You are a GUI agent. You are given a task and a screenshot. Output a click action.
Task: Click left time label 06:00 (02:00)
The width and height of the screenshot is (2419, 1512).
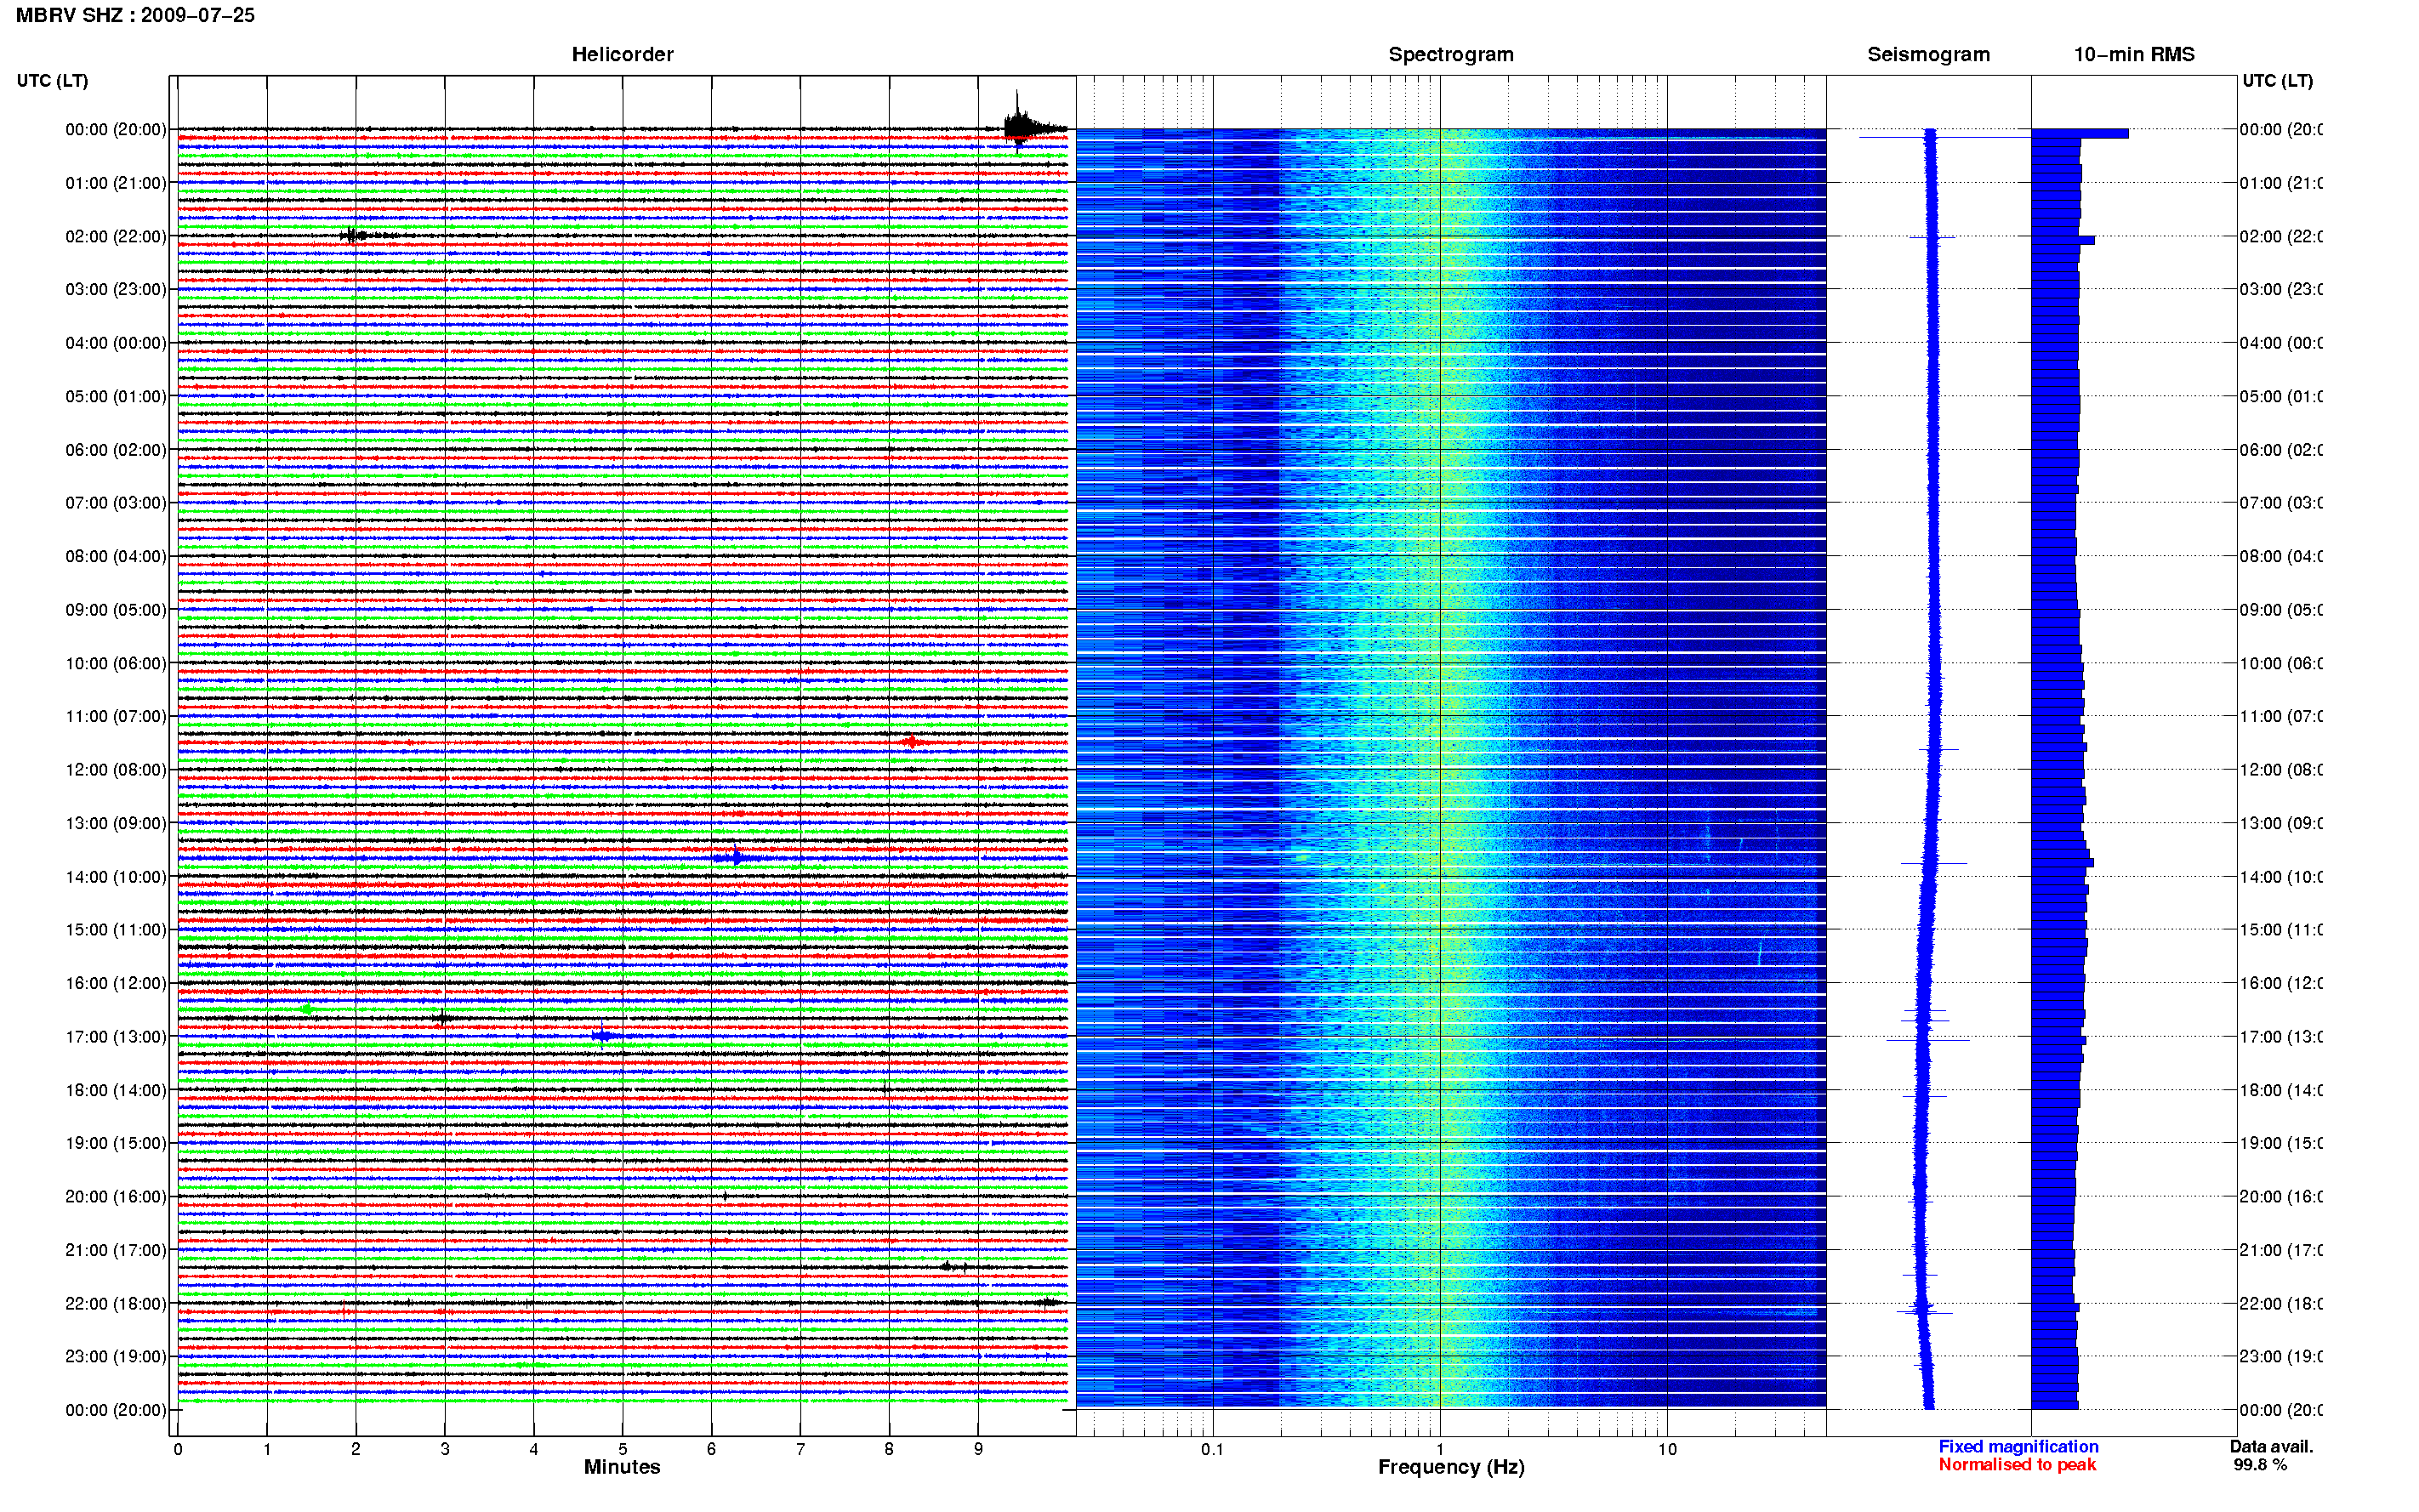coord(116,450)
